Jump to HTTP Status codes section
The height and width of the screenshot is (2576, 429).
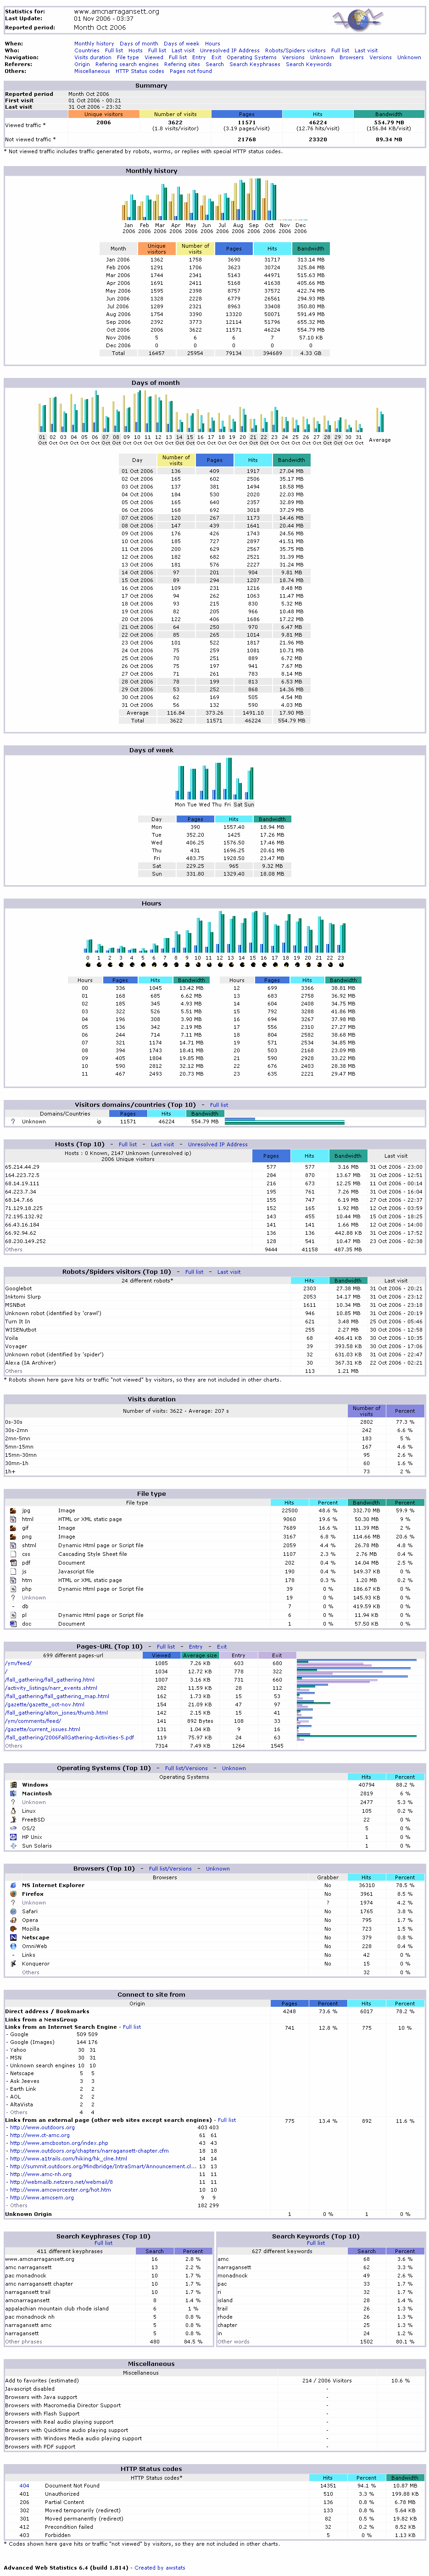pyautogui.click(x=139, y=71)
